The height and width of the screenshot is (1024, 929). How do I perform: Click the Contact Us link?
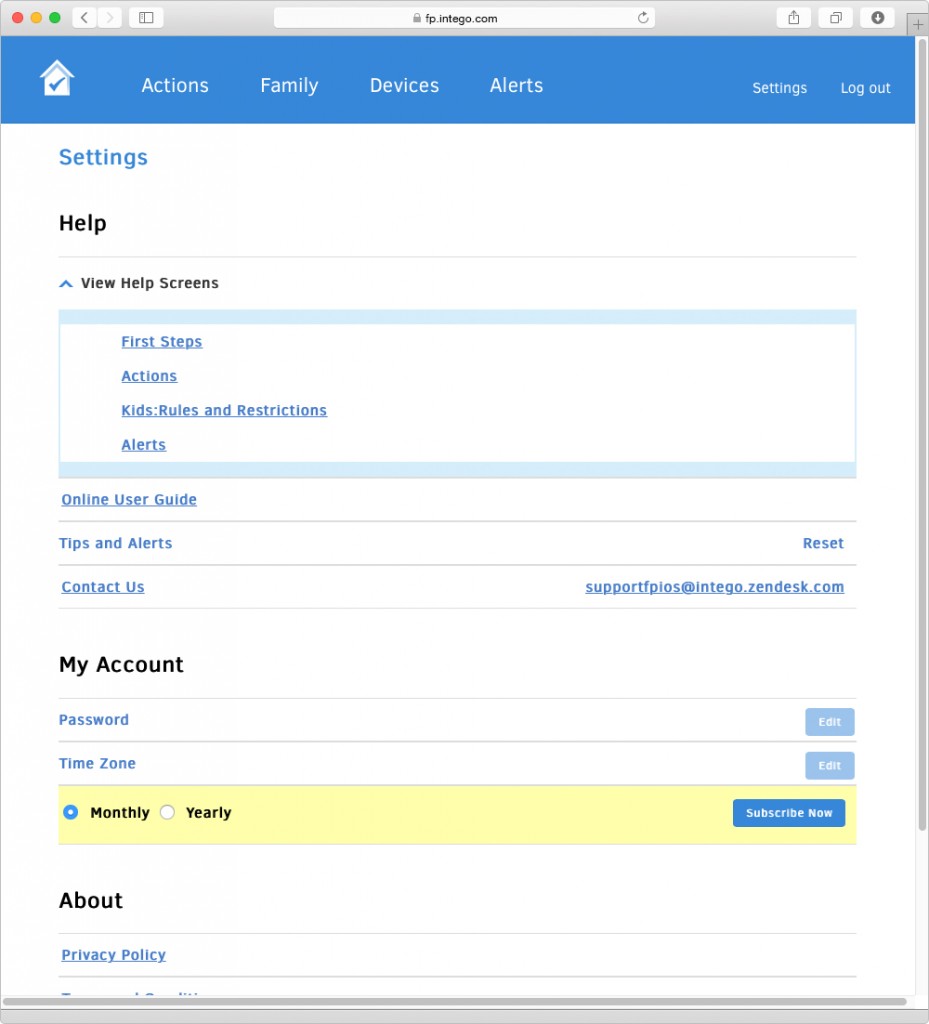pos(102,587)
